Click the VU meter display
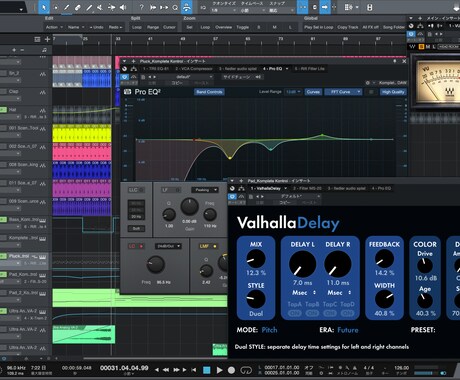The width and height of the screenshot is (460, 380). pos(437,82)
